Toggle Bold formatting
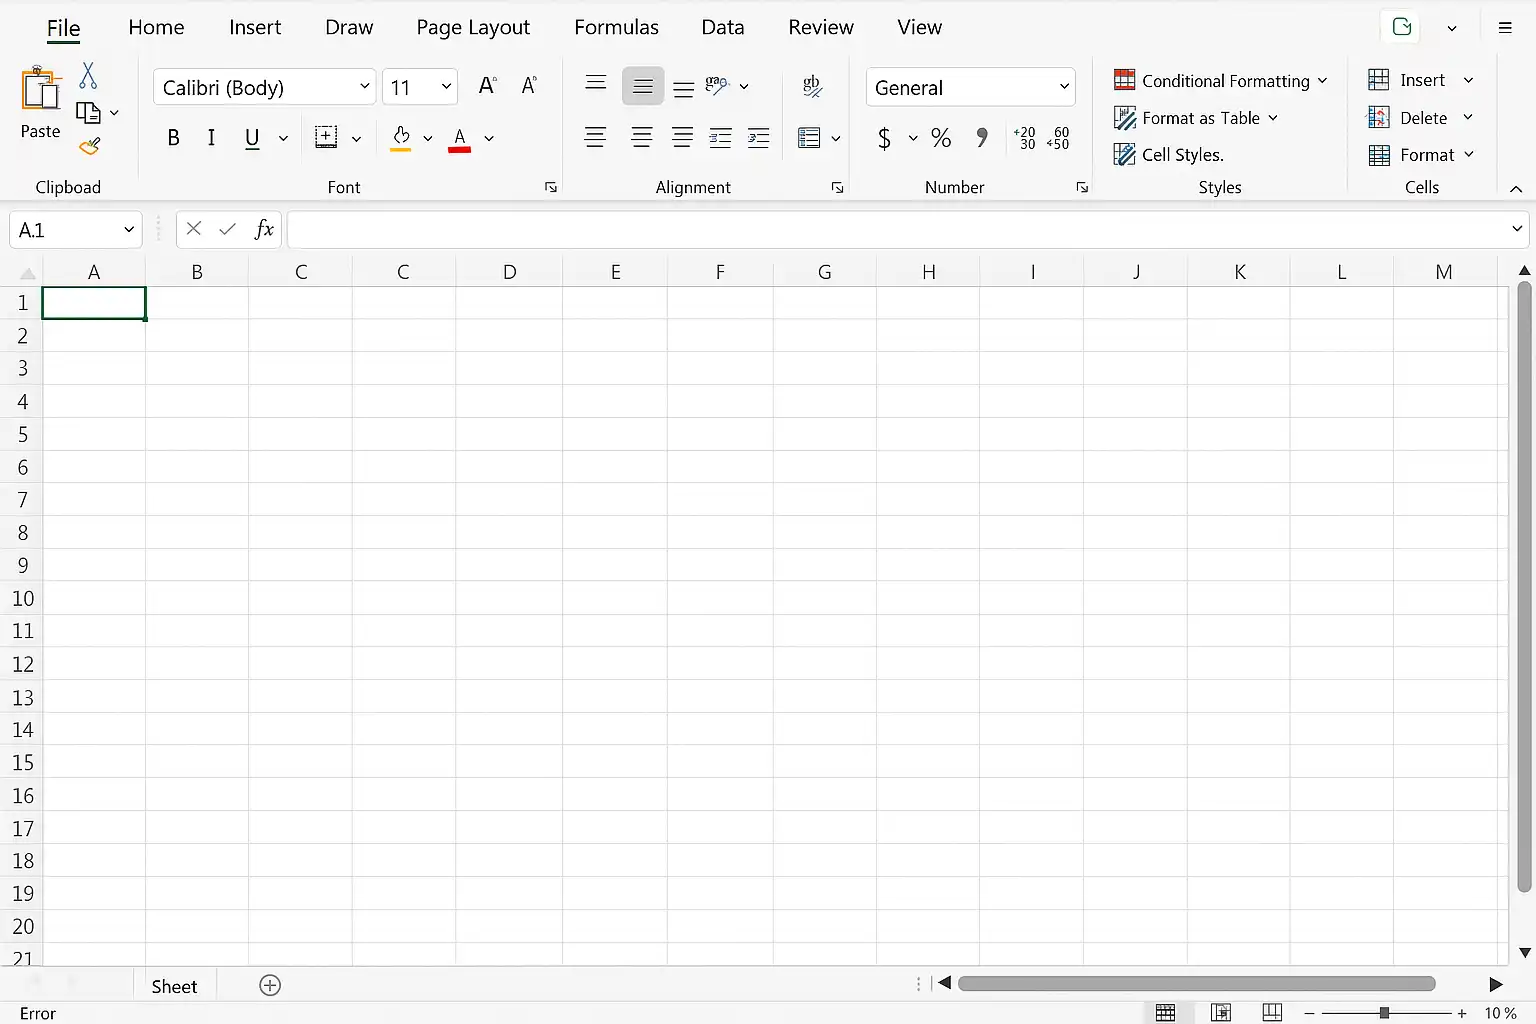The image size is (1536, 1024). [173, 138]
